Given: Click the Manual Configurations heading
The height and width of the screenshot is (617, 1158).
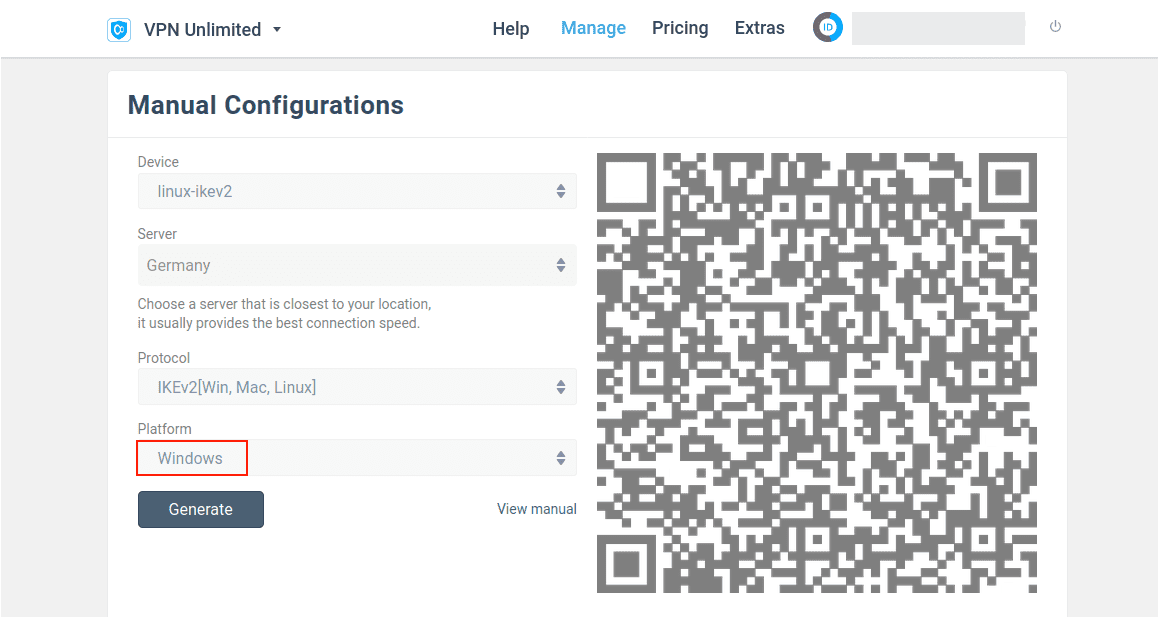Looking at the screenshot, I should pyautogui.click(x=266, y=105).
